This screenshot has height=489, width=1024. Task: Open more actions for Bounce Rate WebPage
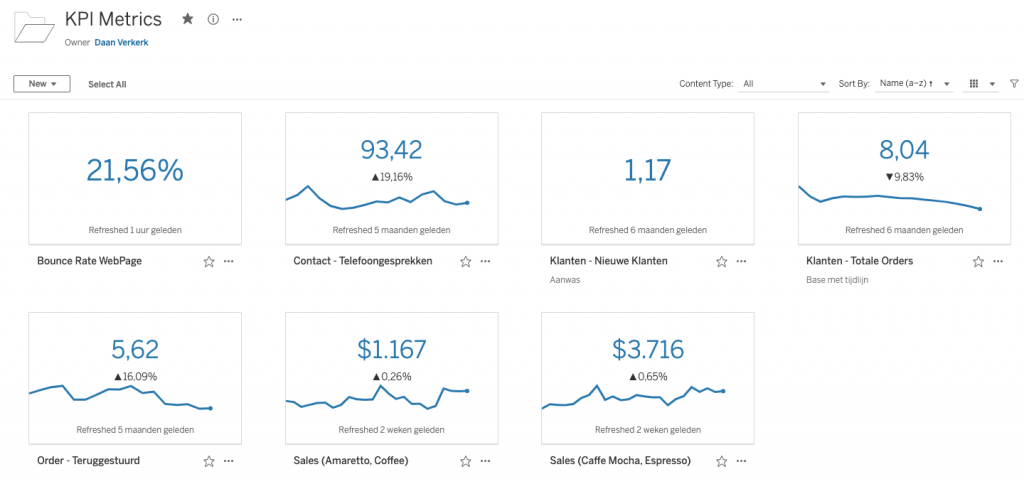pos(229,261)
